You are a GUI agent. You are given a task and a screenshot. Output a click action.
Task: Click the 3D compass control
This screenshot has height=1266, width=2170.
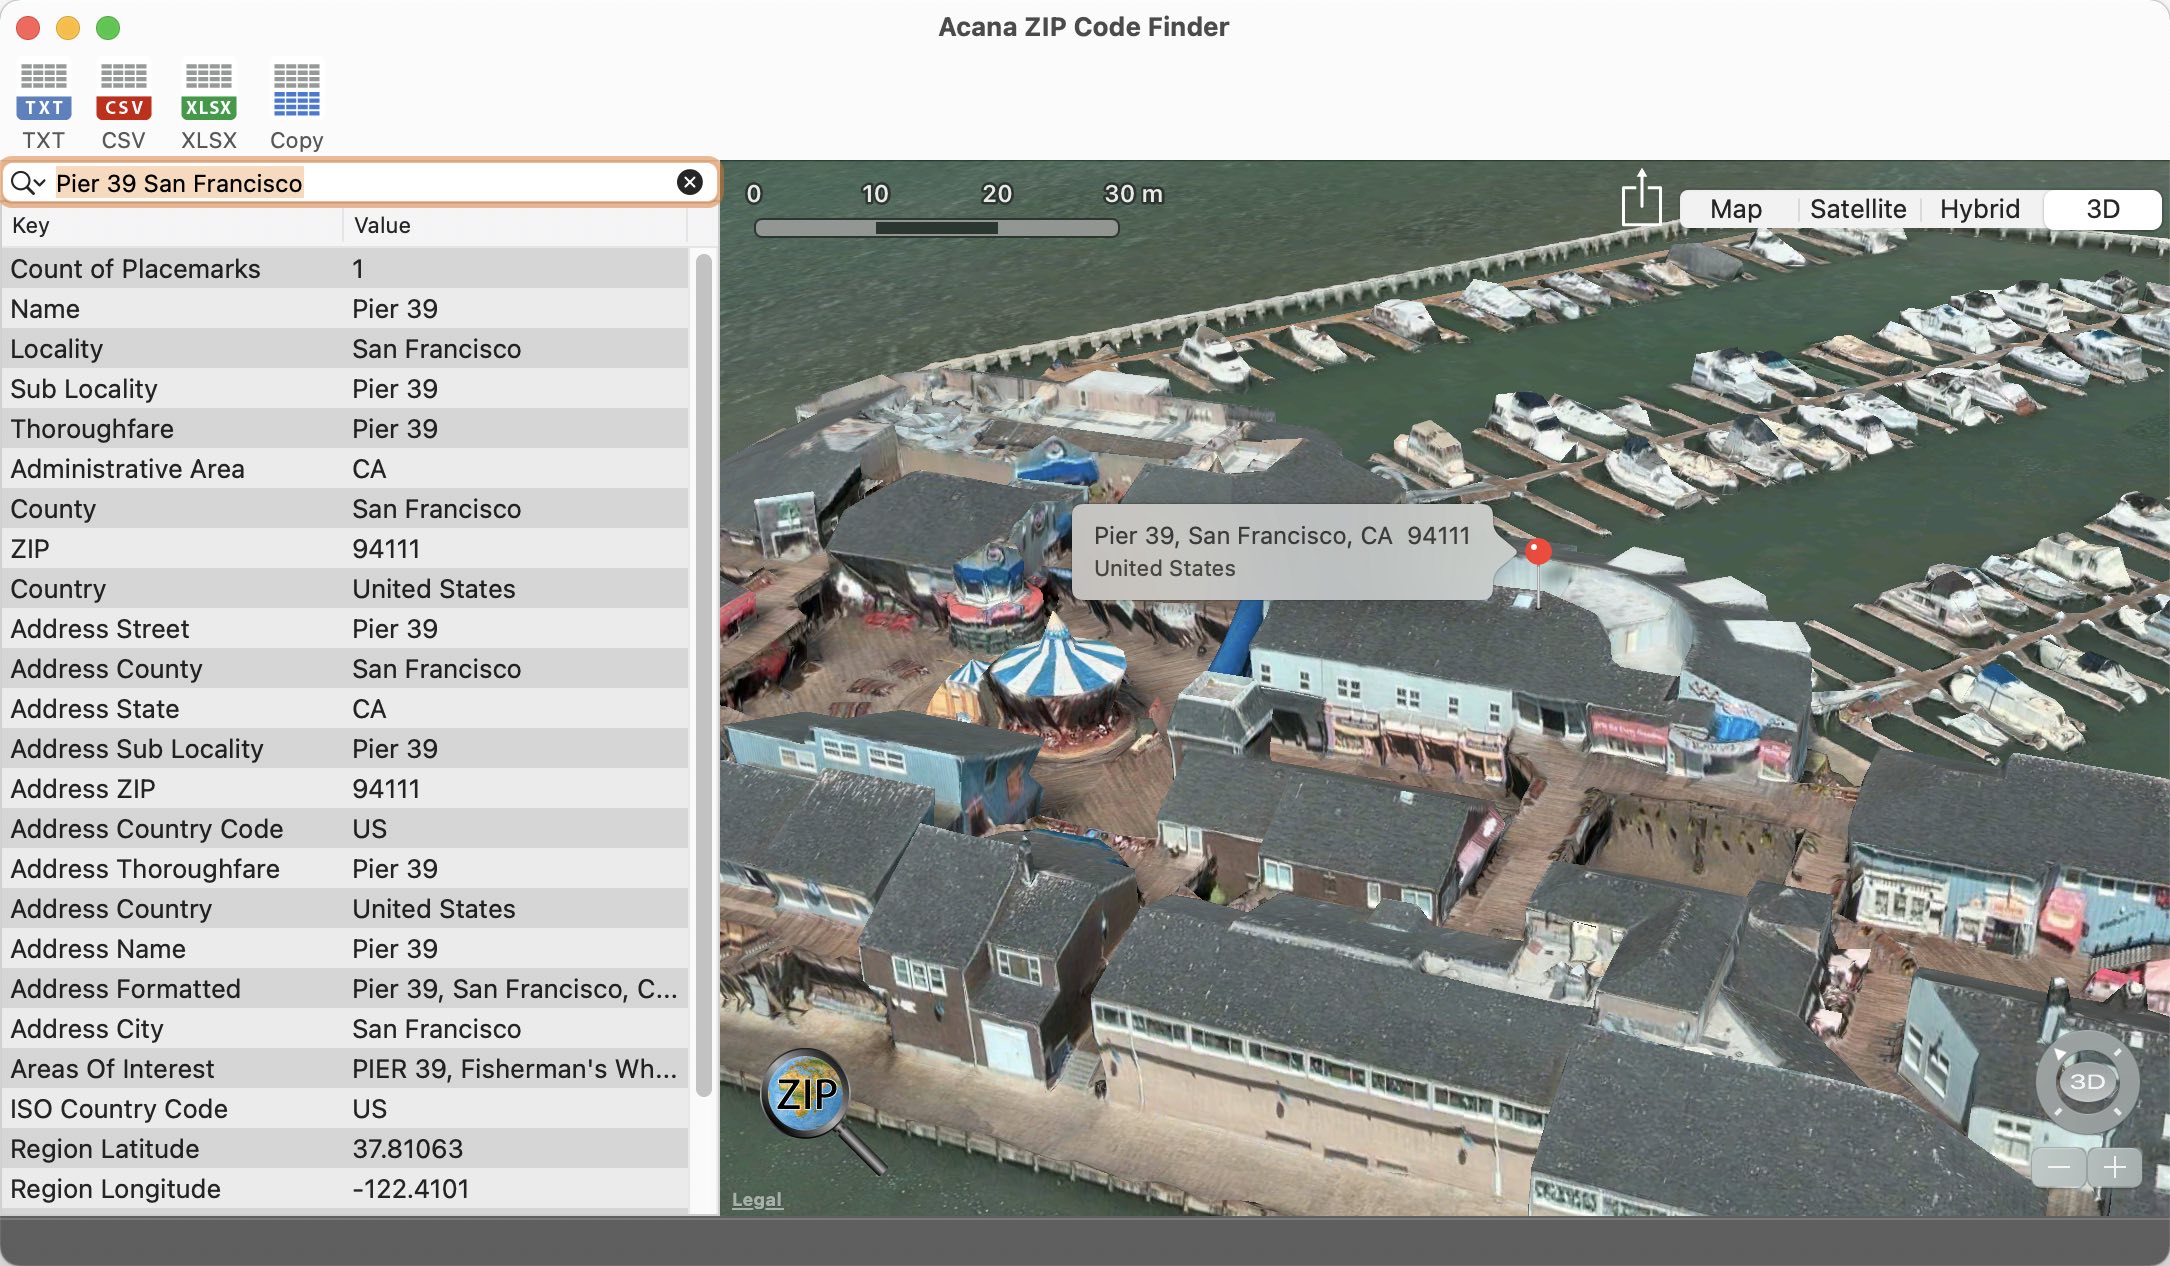[2088, 1082]
